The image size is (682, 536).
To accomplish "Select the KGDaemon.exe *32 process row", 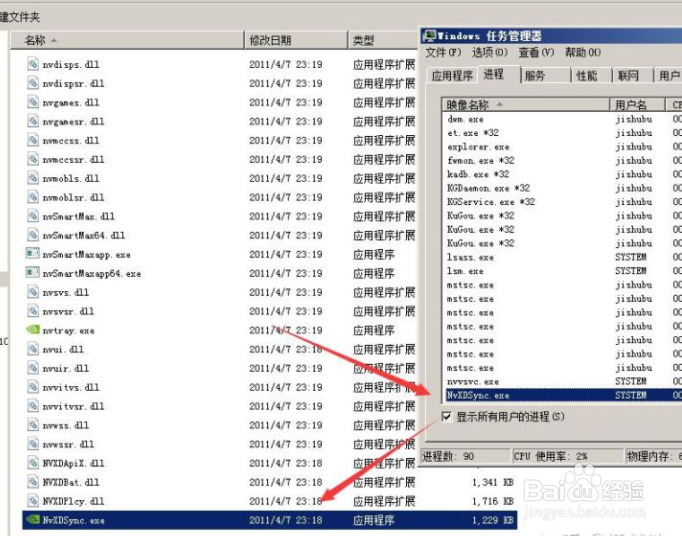I will tap(562, 188).
